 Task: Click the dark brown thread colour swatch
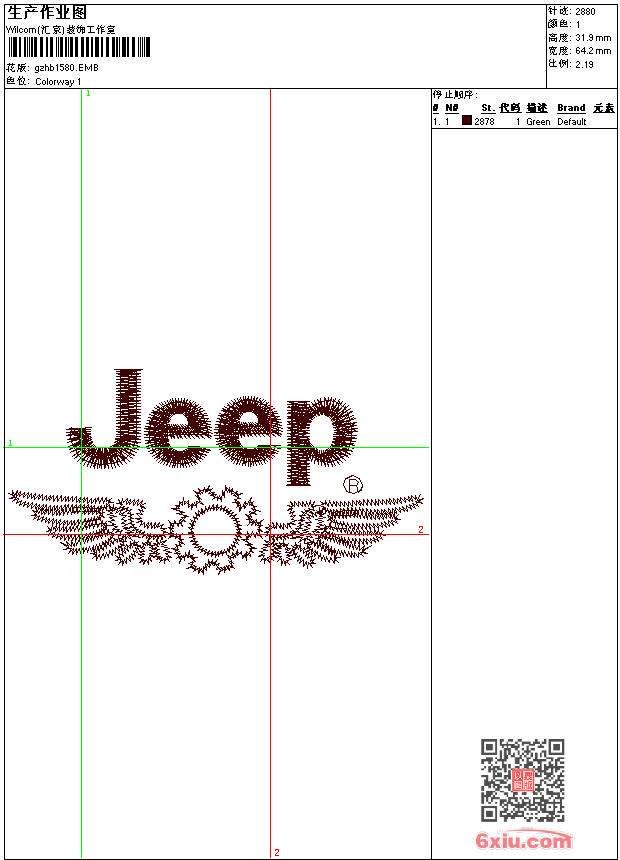pyautogui.click(x=467, y=121)
